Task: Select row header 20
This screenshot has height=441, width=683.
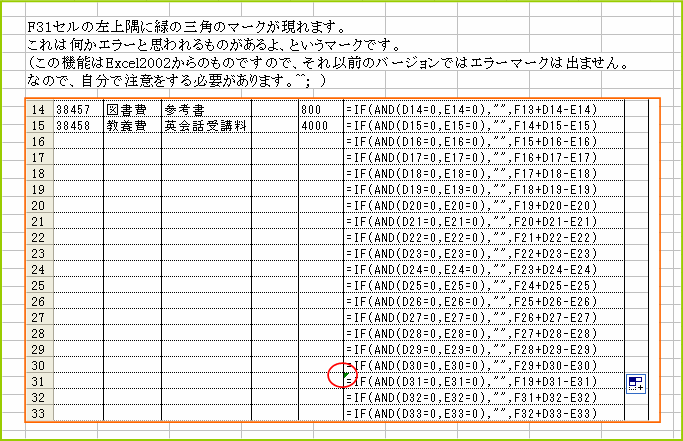Action: coord(39,205)
